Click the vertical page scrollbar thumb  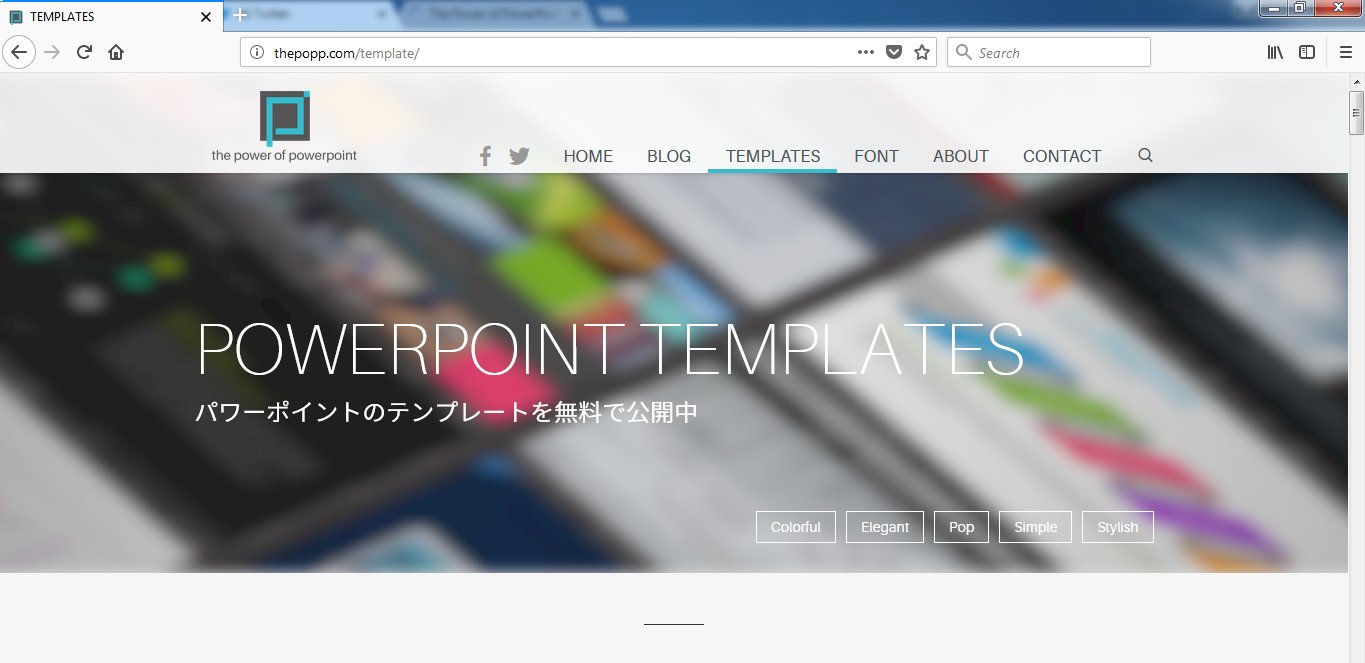pyautogui.click(x=1357, y=112)
